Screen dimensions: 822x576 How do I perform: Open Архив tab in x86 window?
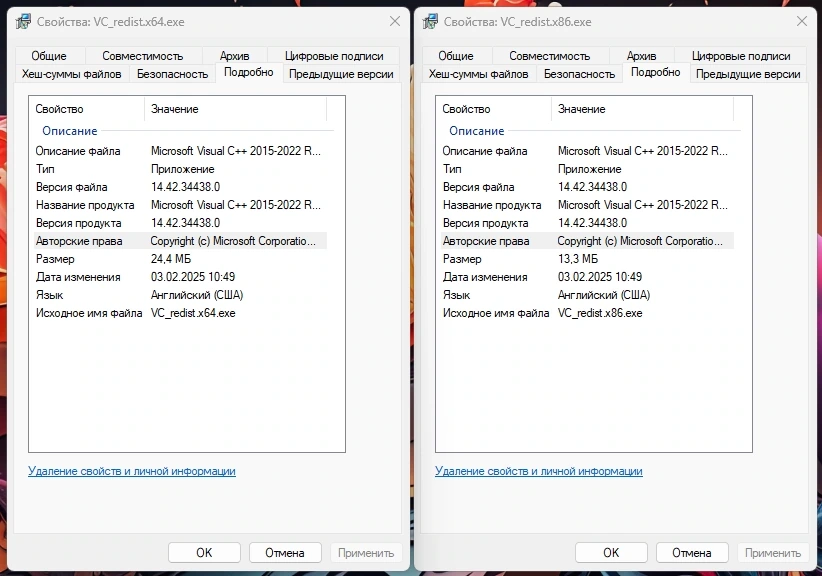tap(641, 56)
